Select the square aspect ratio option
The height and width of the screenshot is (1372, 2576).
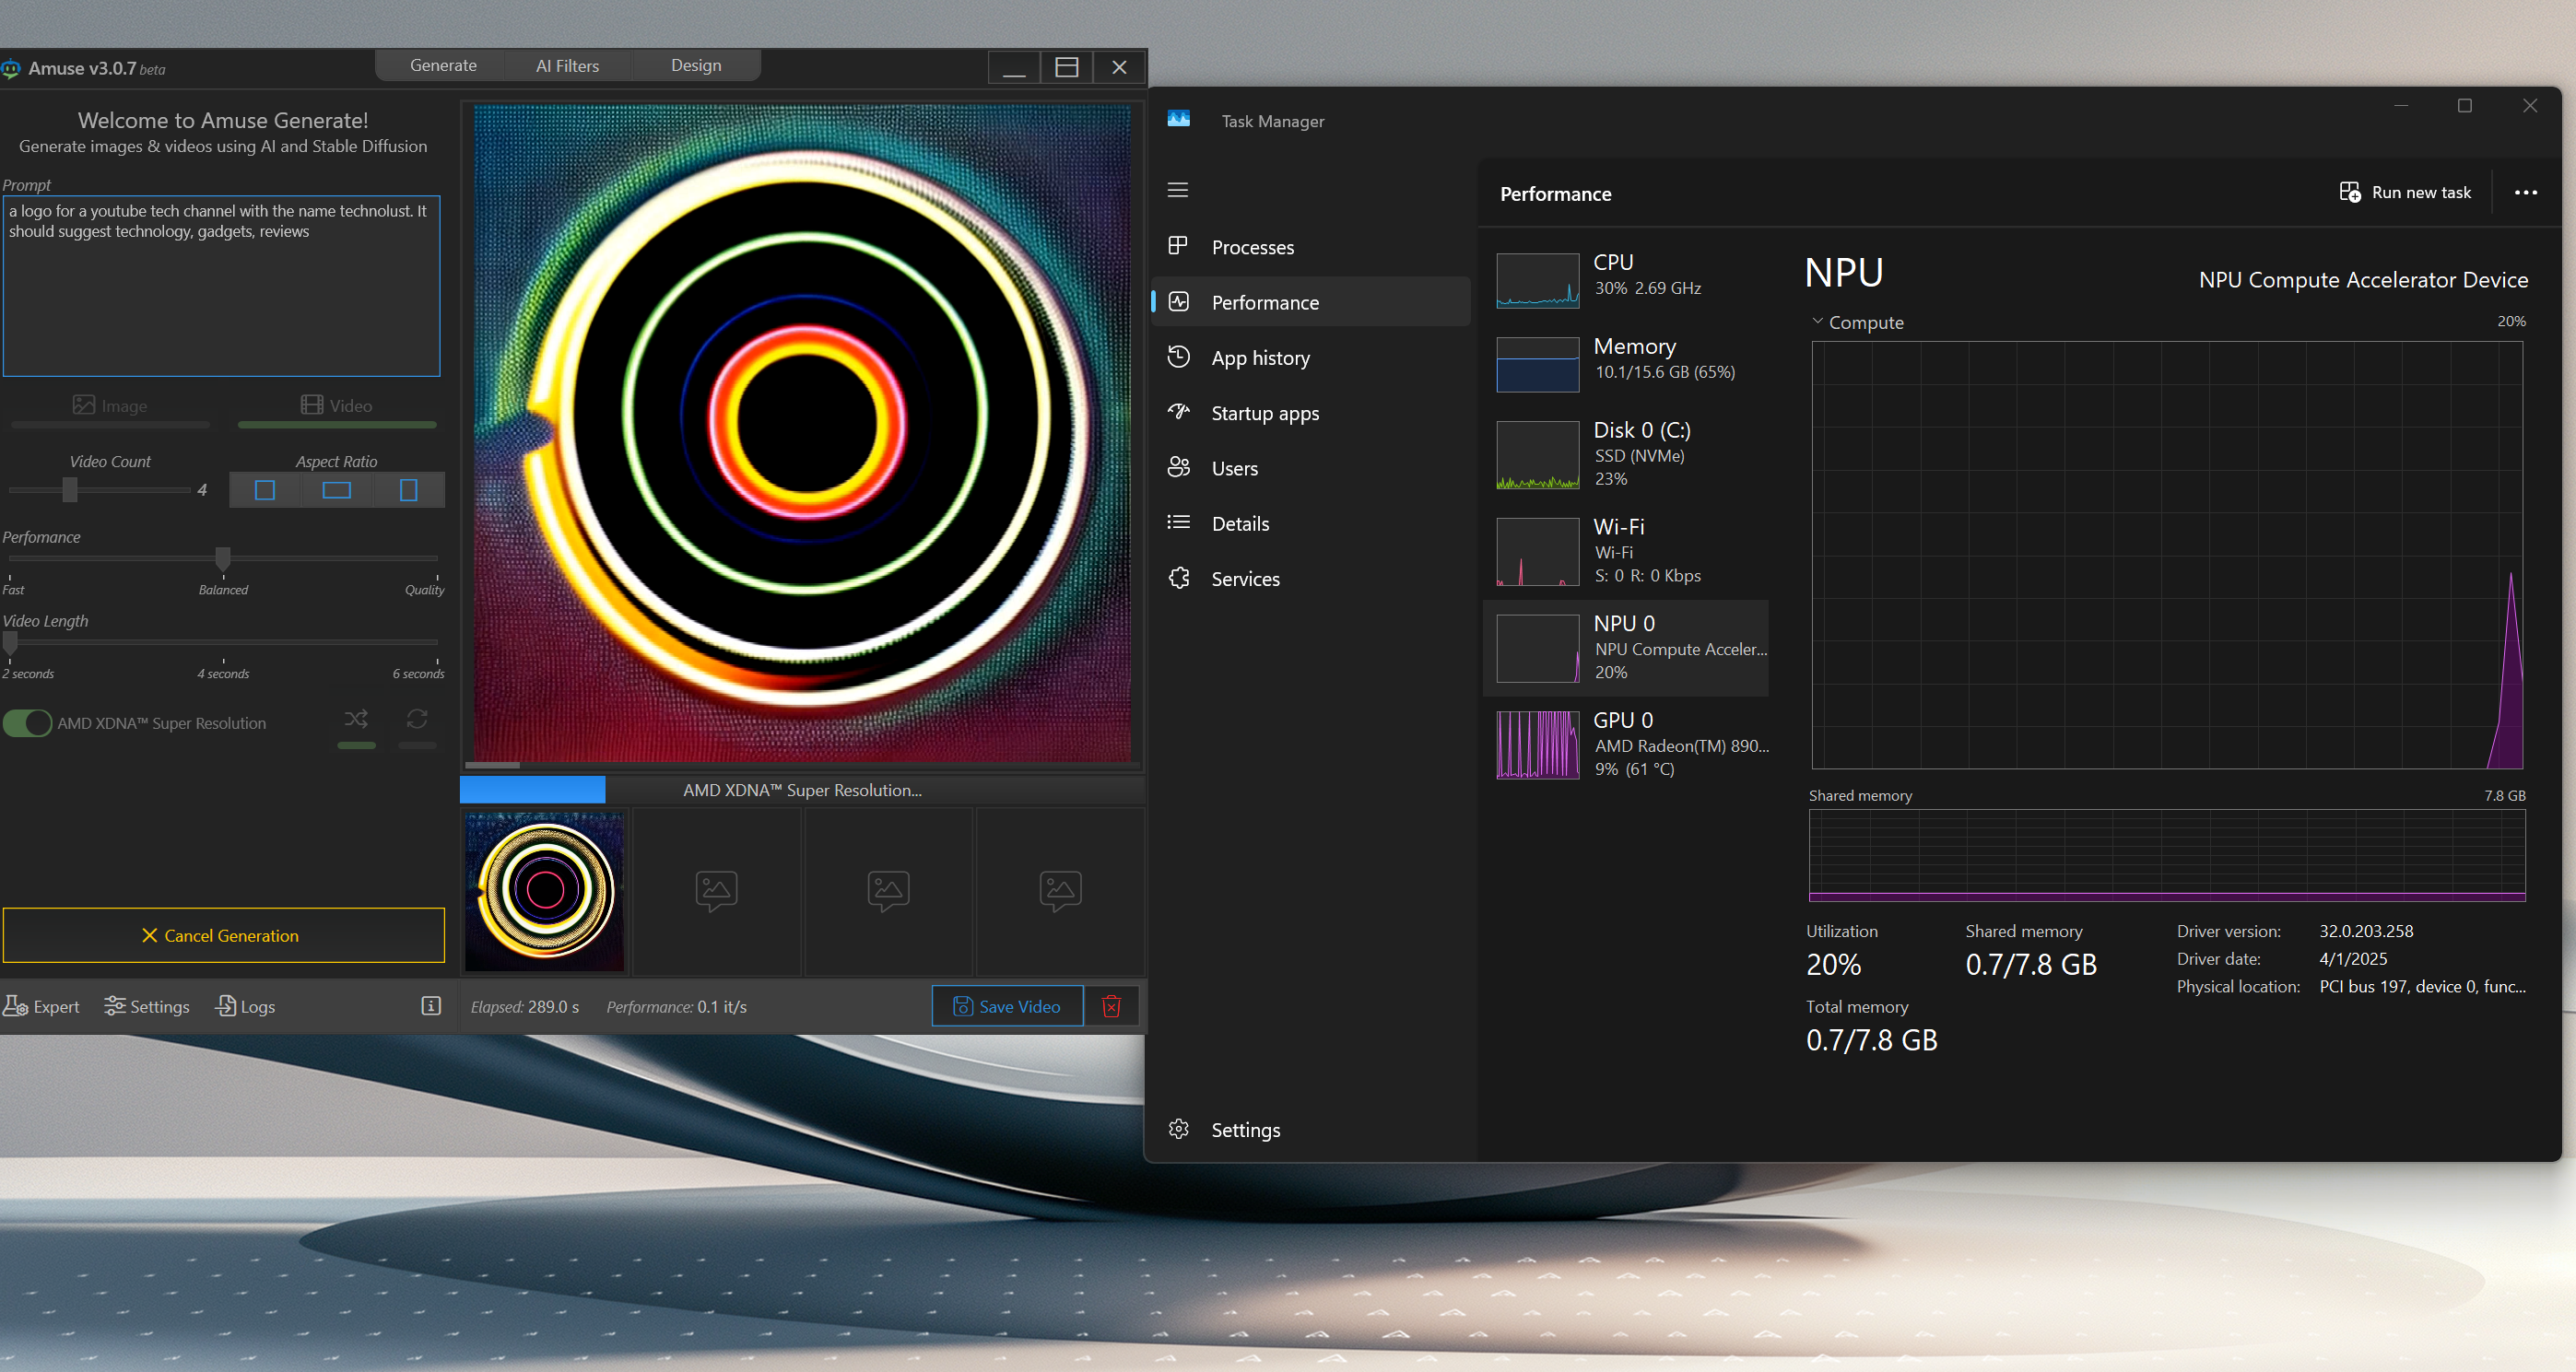click(x=265, y=490)
